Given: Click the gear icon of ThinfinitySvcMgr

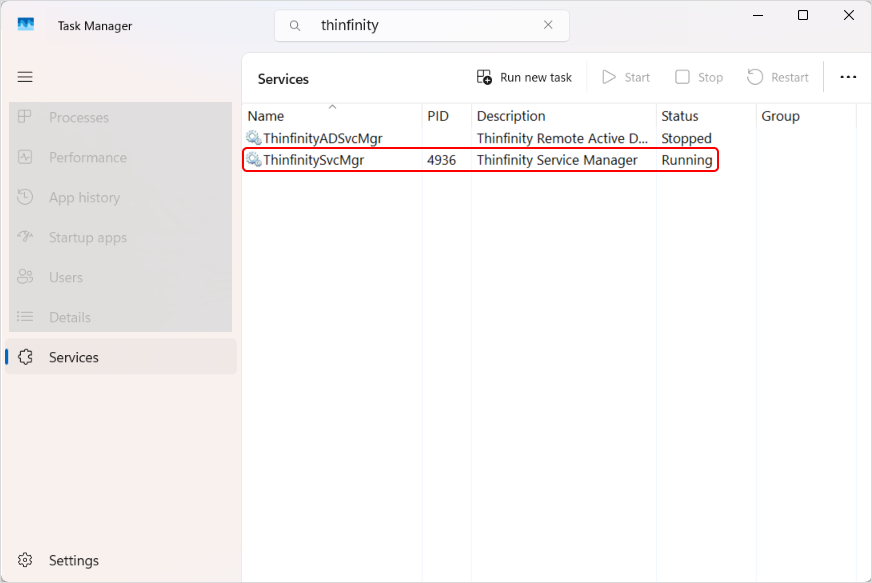Looking at the screenshot, I should pyautogui.click(x=254, y=160).
